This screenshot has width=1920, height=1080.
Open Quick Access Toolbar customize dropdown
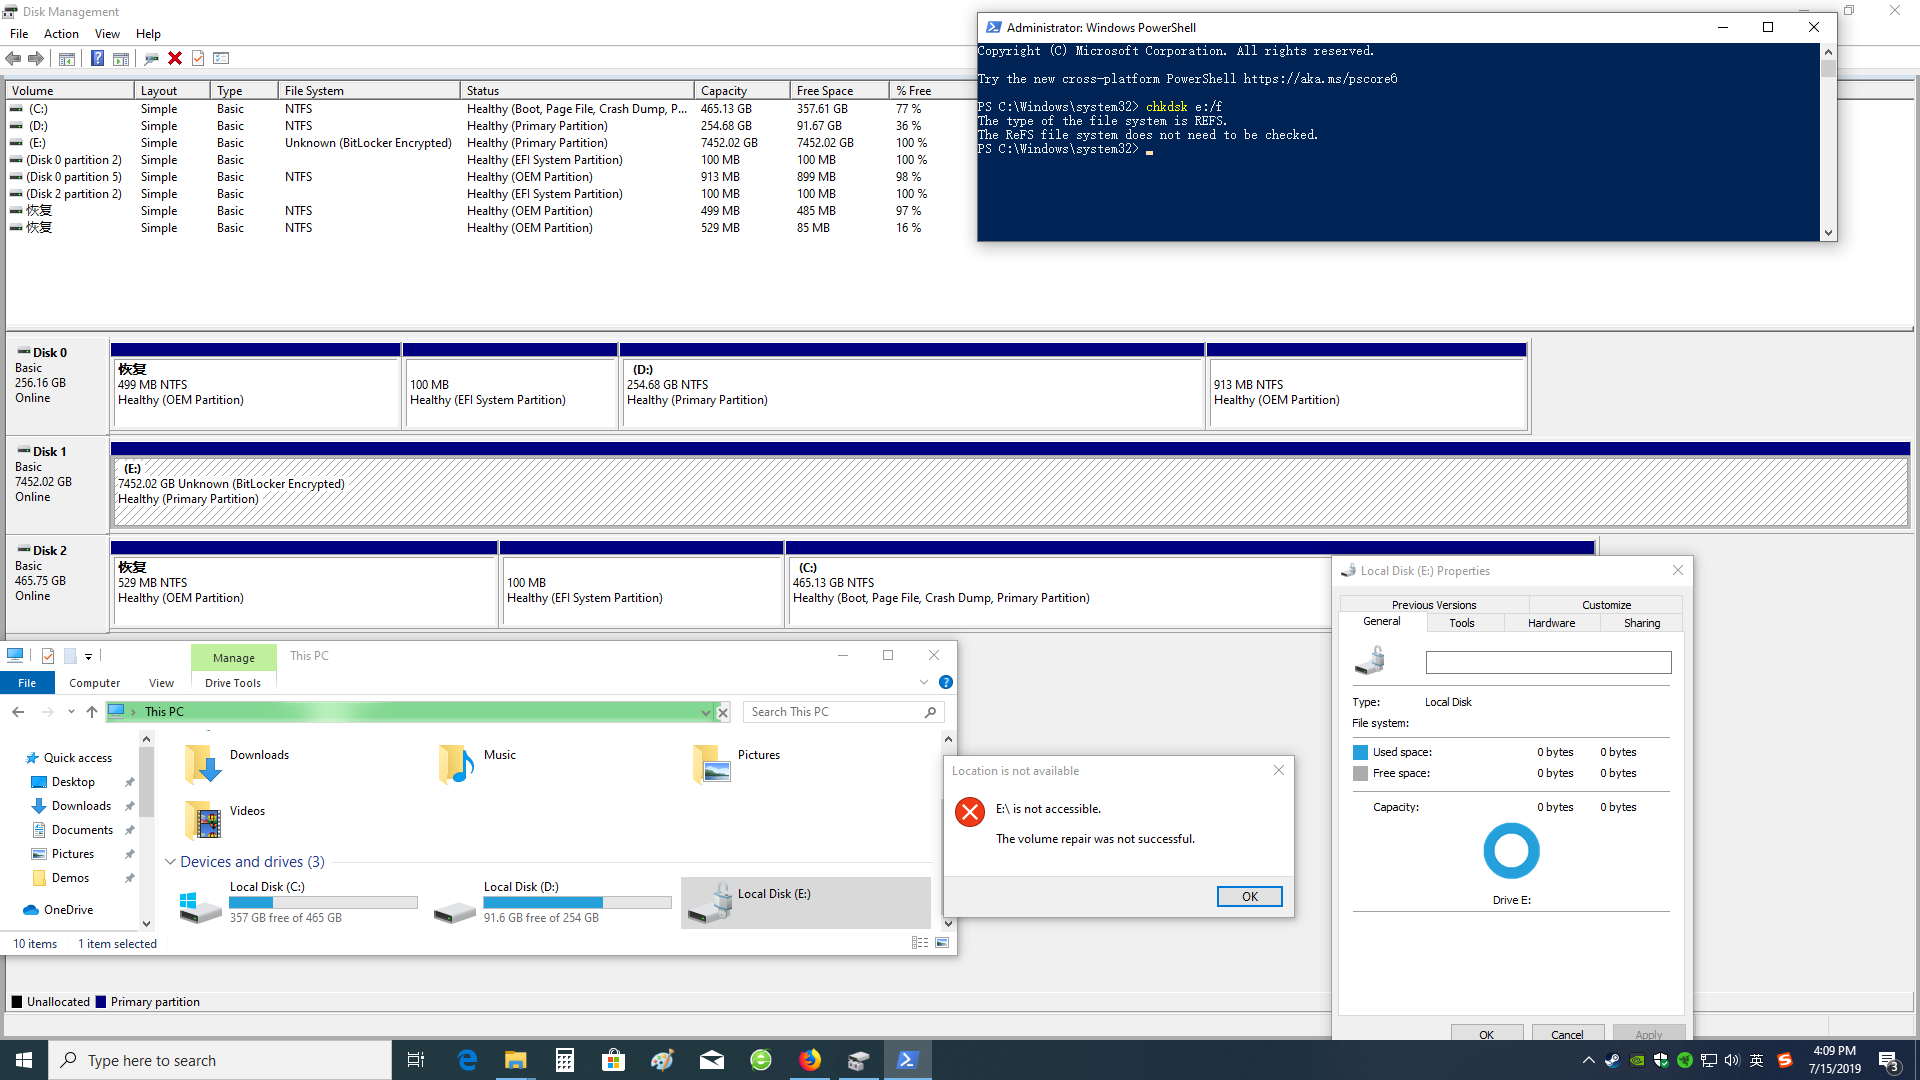[89, 656]
